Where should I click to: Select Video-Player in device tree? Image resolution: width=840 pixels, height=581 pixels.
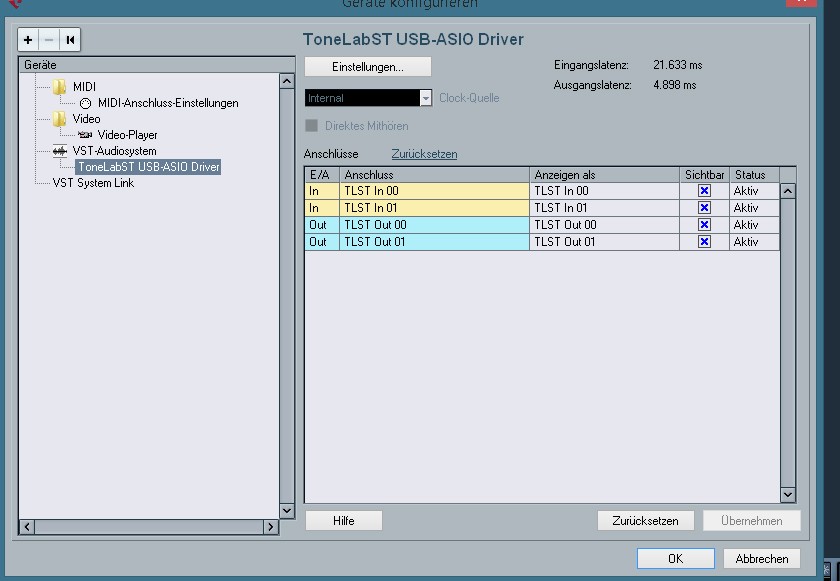[128, 134]
